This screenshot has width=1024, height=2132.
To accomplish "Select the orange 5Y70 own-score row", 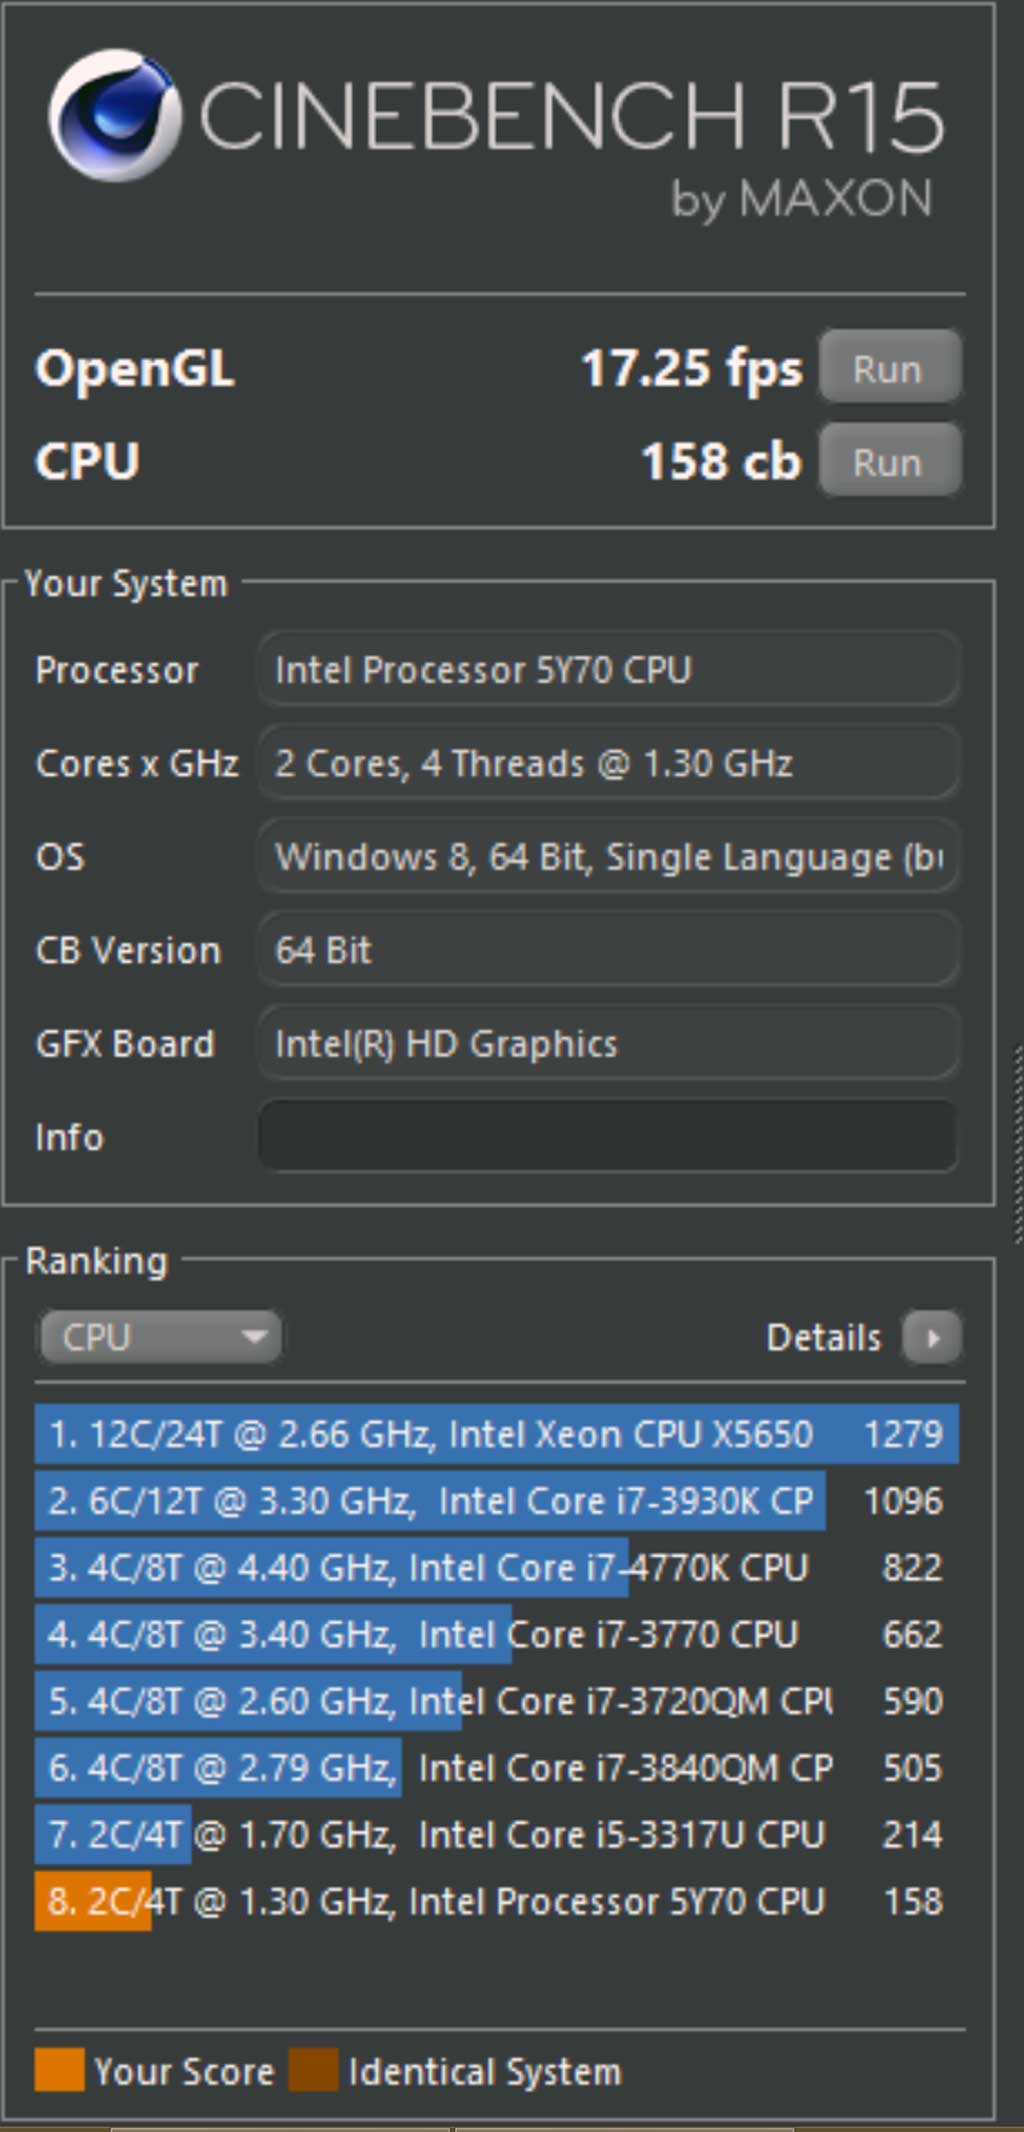I will (x=496, y=1901).
